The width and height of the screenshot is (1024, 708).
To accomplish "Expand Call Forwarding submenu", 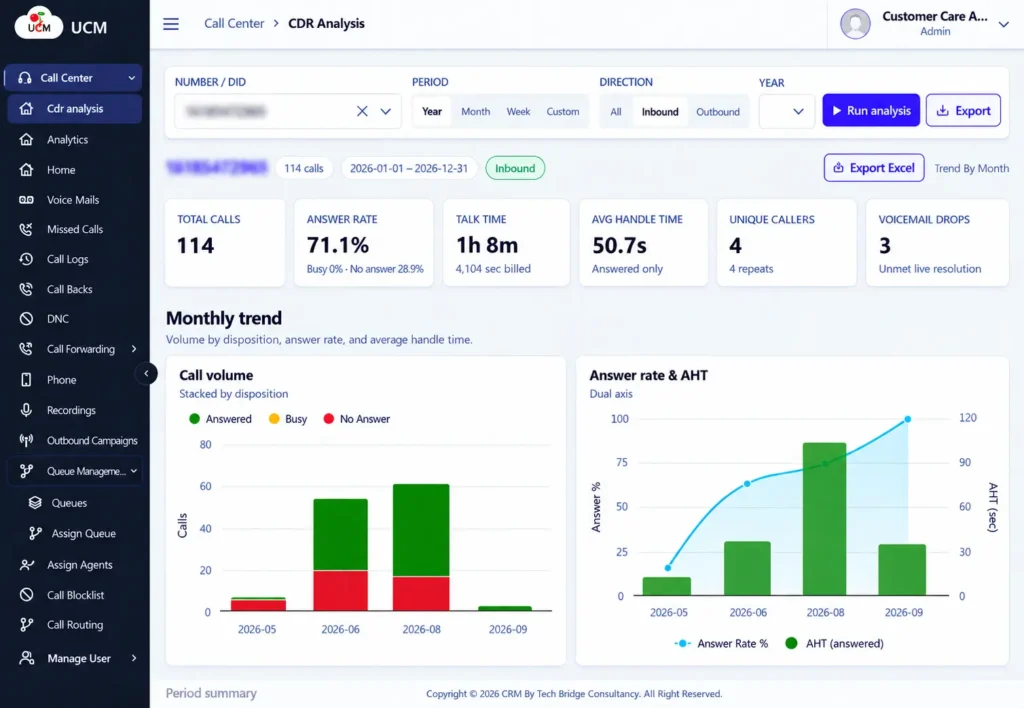I will [134, 349].
